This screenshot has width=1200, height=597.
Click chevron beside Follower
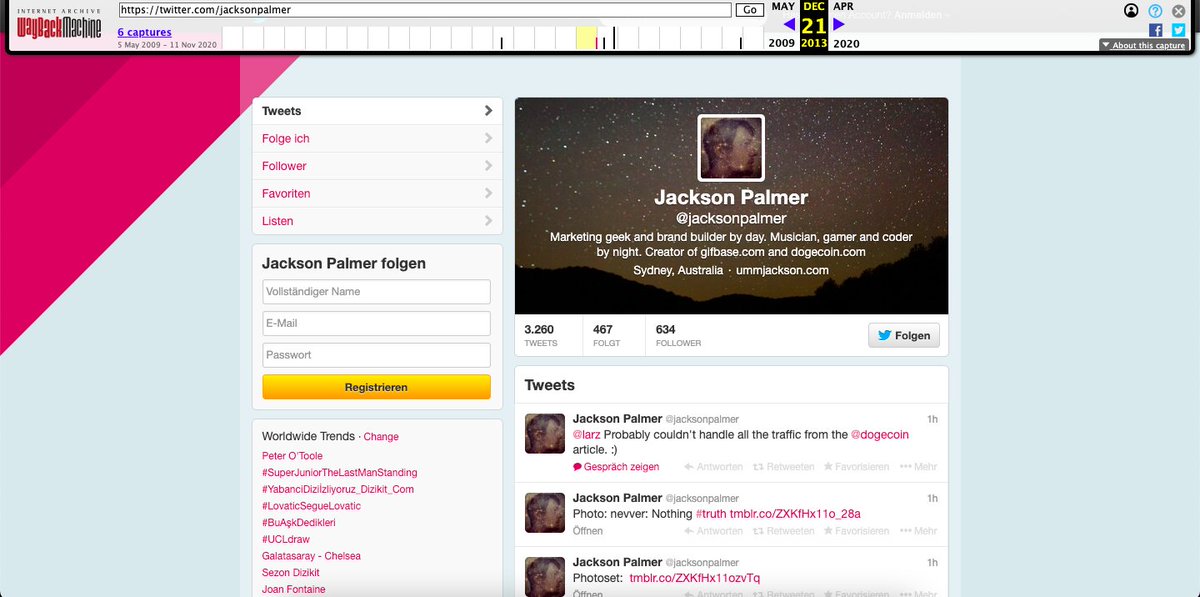[x=488, y=166]
